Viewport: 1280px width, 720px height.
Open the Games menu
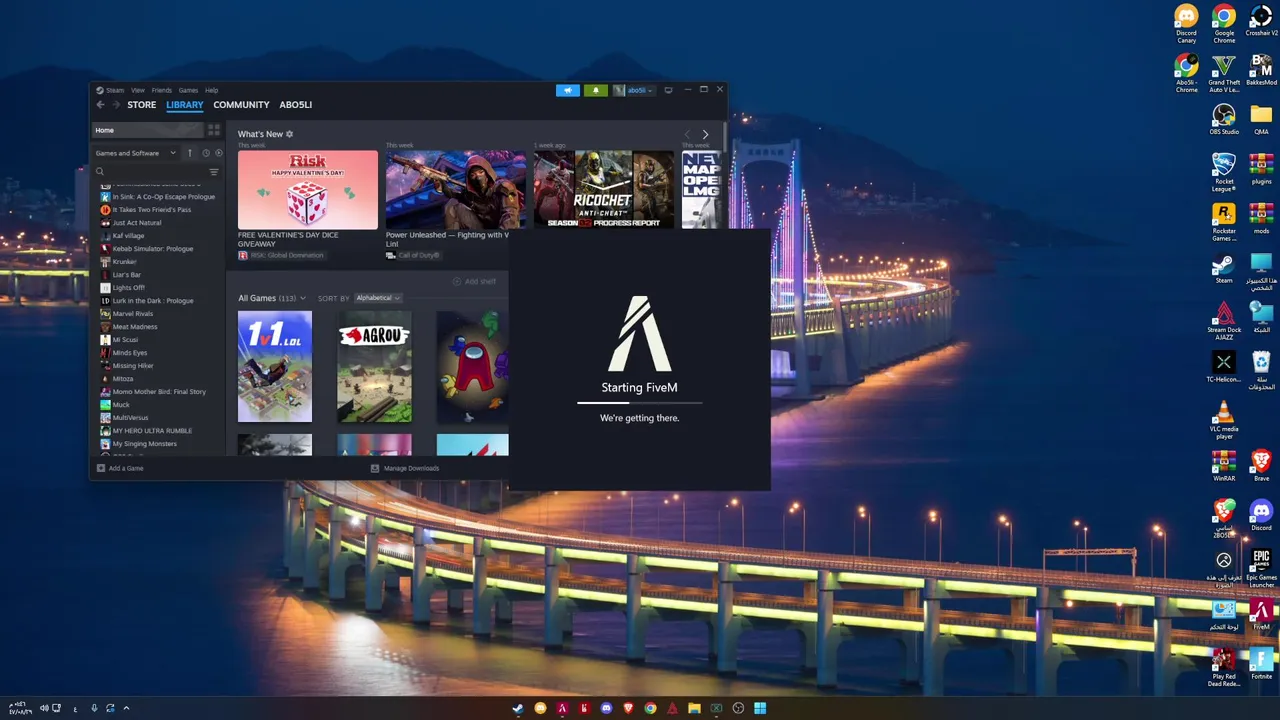(x=188, y=90)
